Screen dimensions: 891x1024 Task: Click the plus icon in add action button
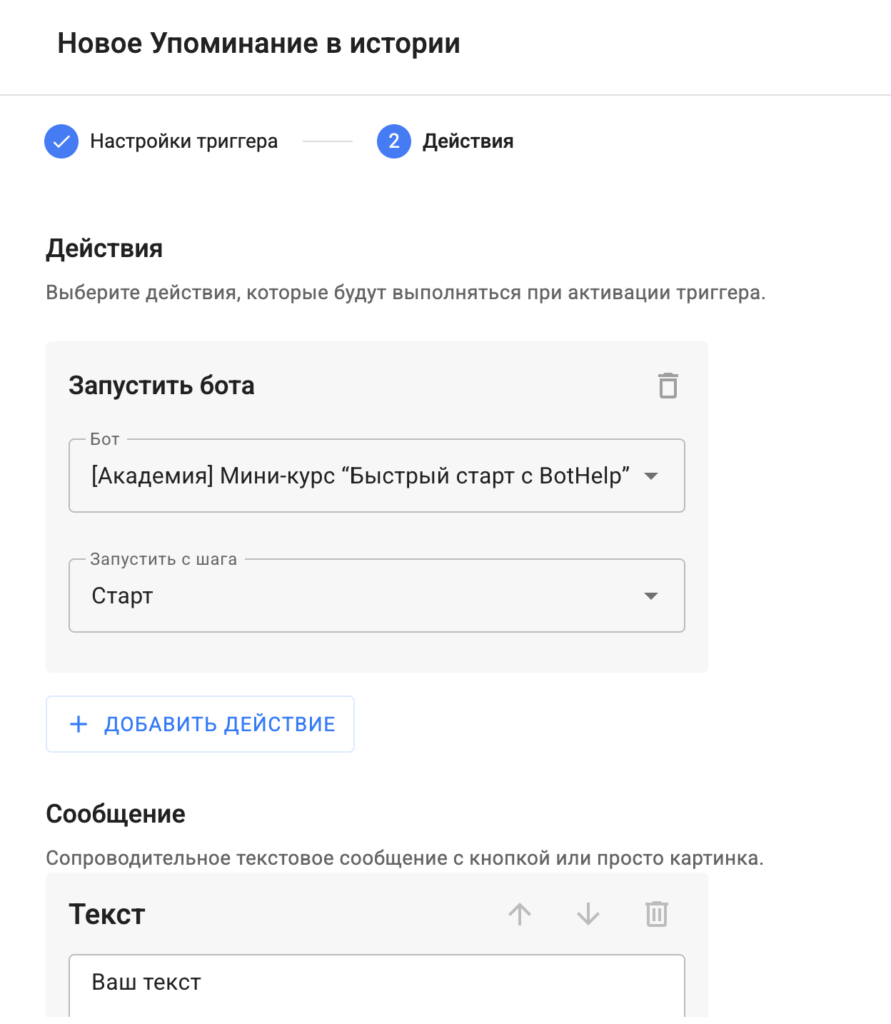coord(79,724)
